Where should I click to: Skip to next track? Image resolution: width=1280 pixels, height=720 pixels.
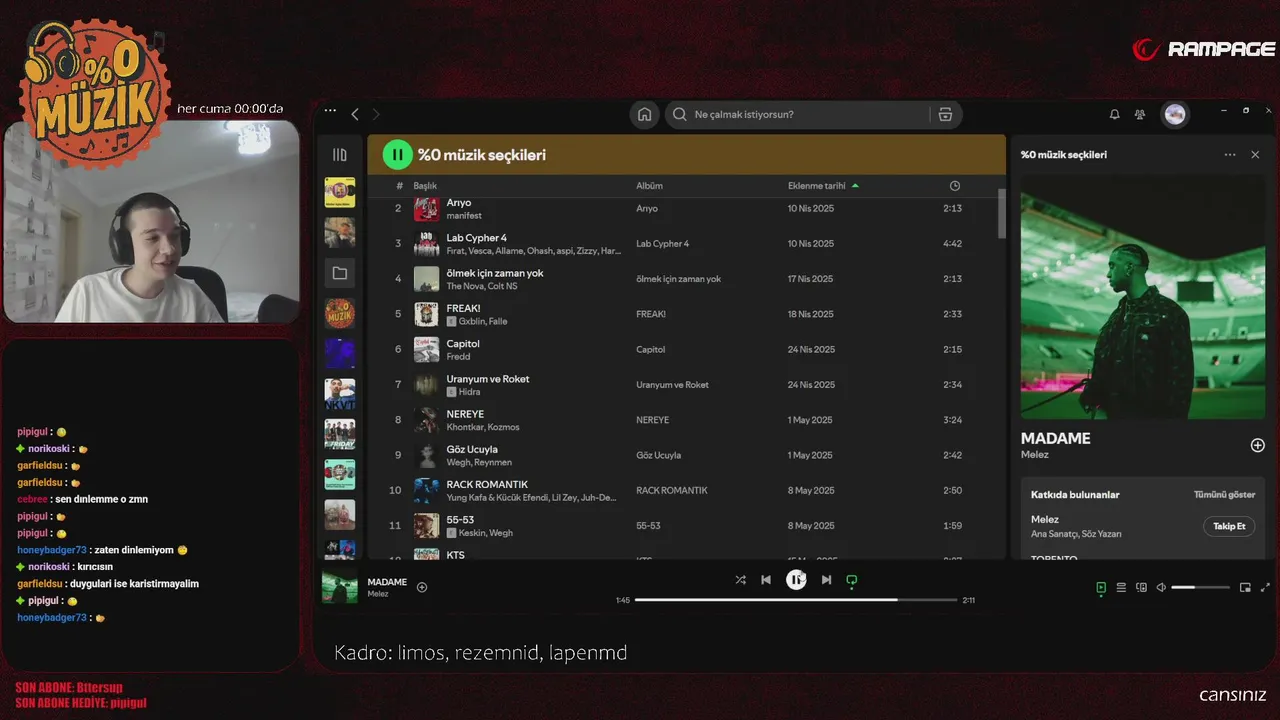point(826,580)
